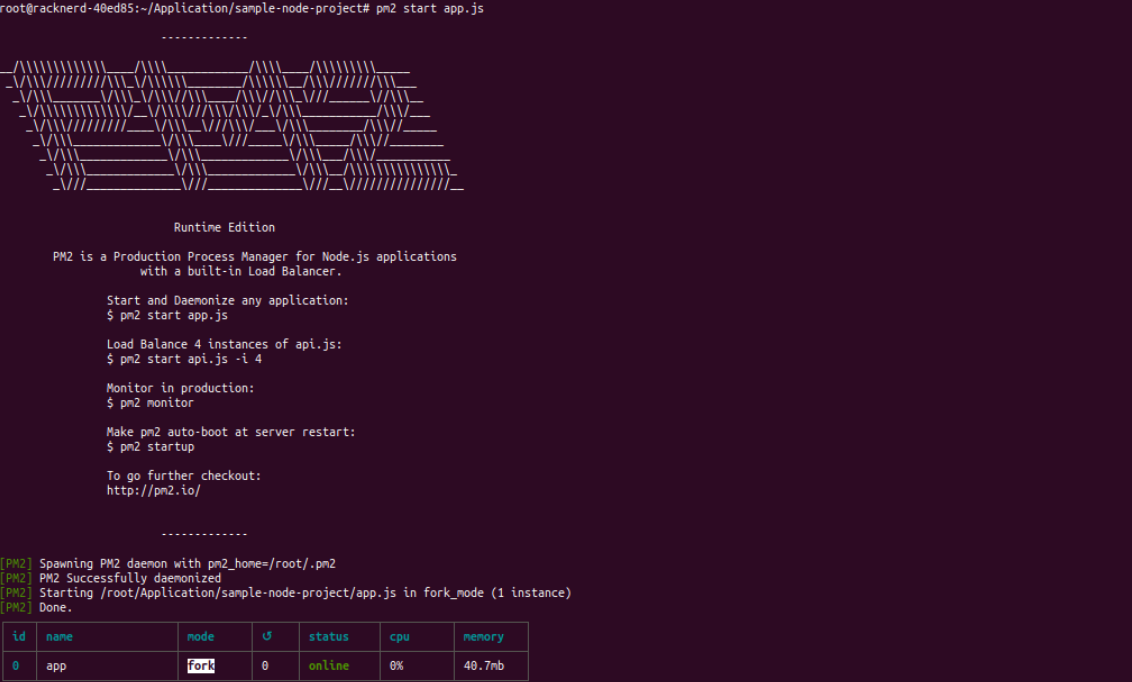Click the "memory" column header
Viewport: 1132px width, 682px height.
pos(483,636)
